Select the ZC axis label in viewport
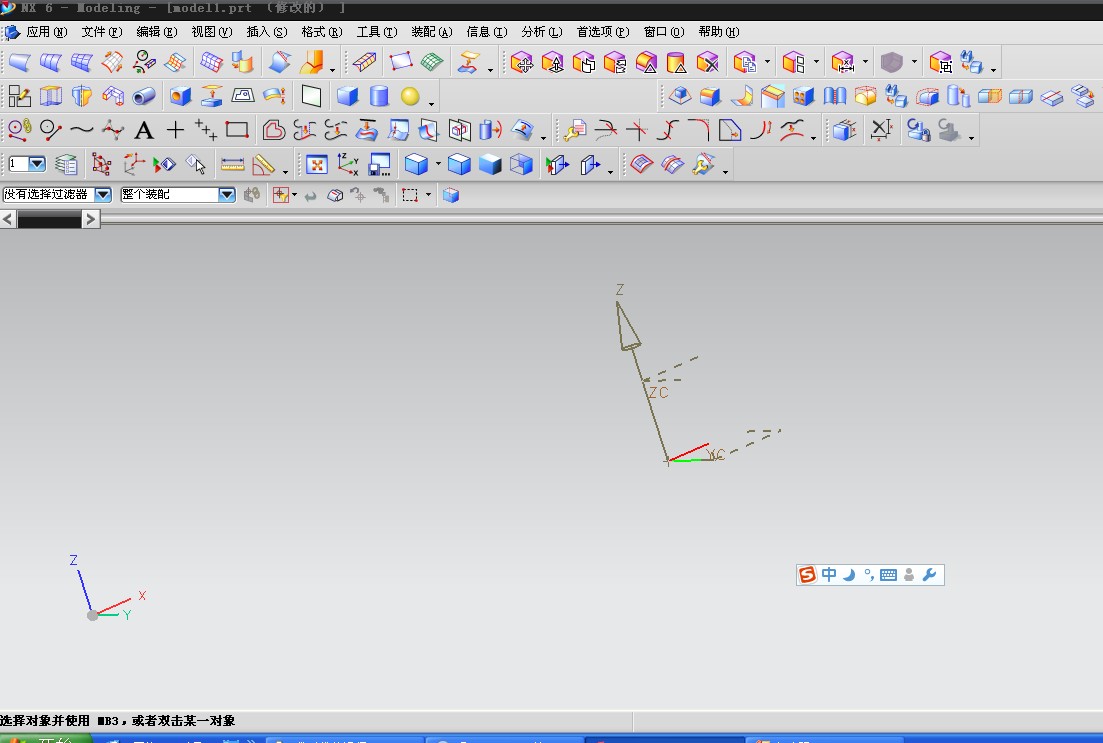1103x743 pixels. tap(658, 393)
